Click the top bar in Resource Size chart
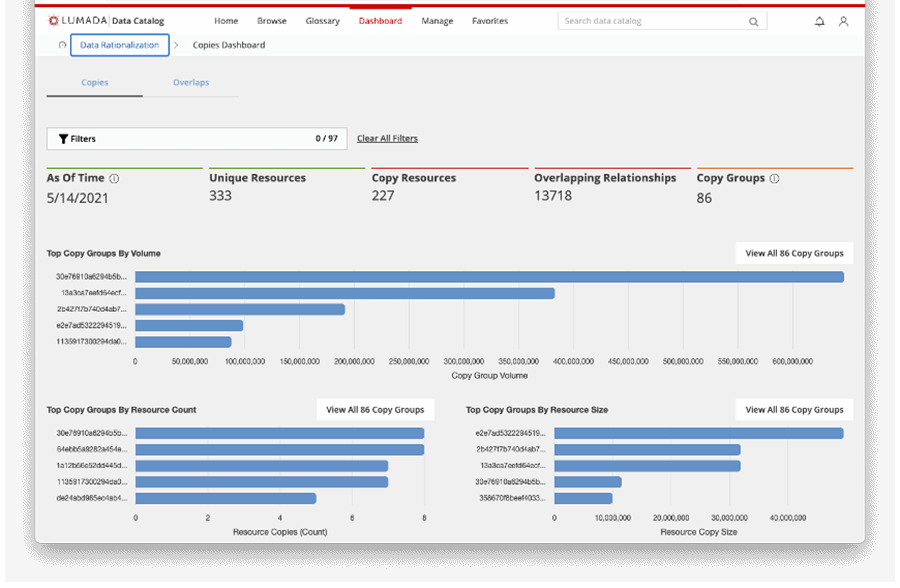The height and width of the screenshot is (588, 900). (x=700, y=433)
